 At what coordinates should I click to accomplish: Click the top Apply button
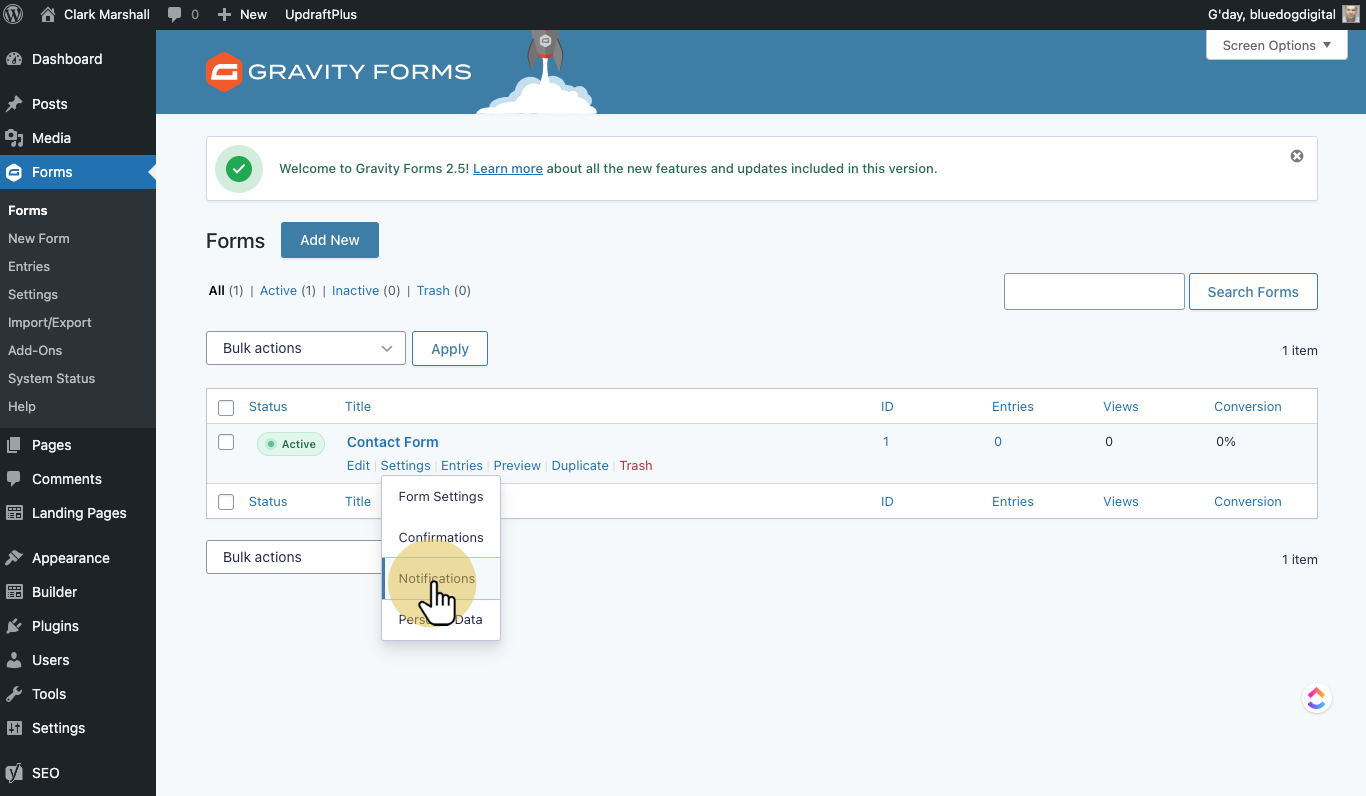point(450,348)
